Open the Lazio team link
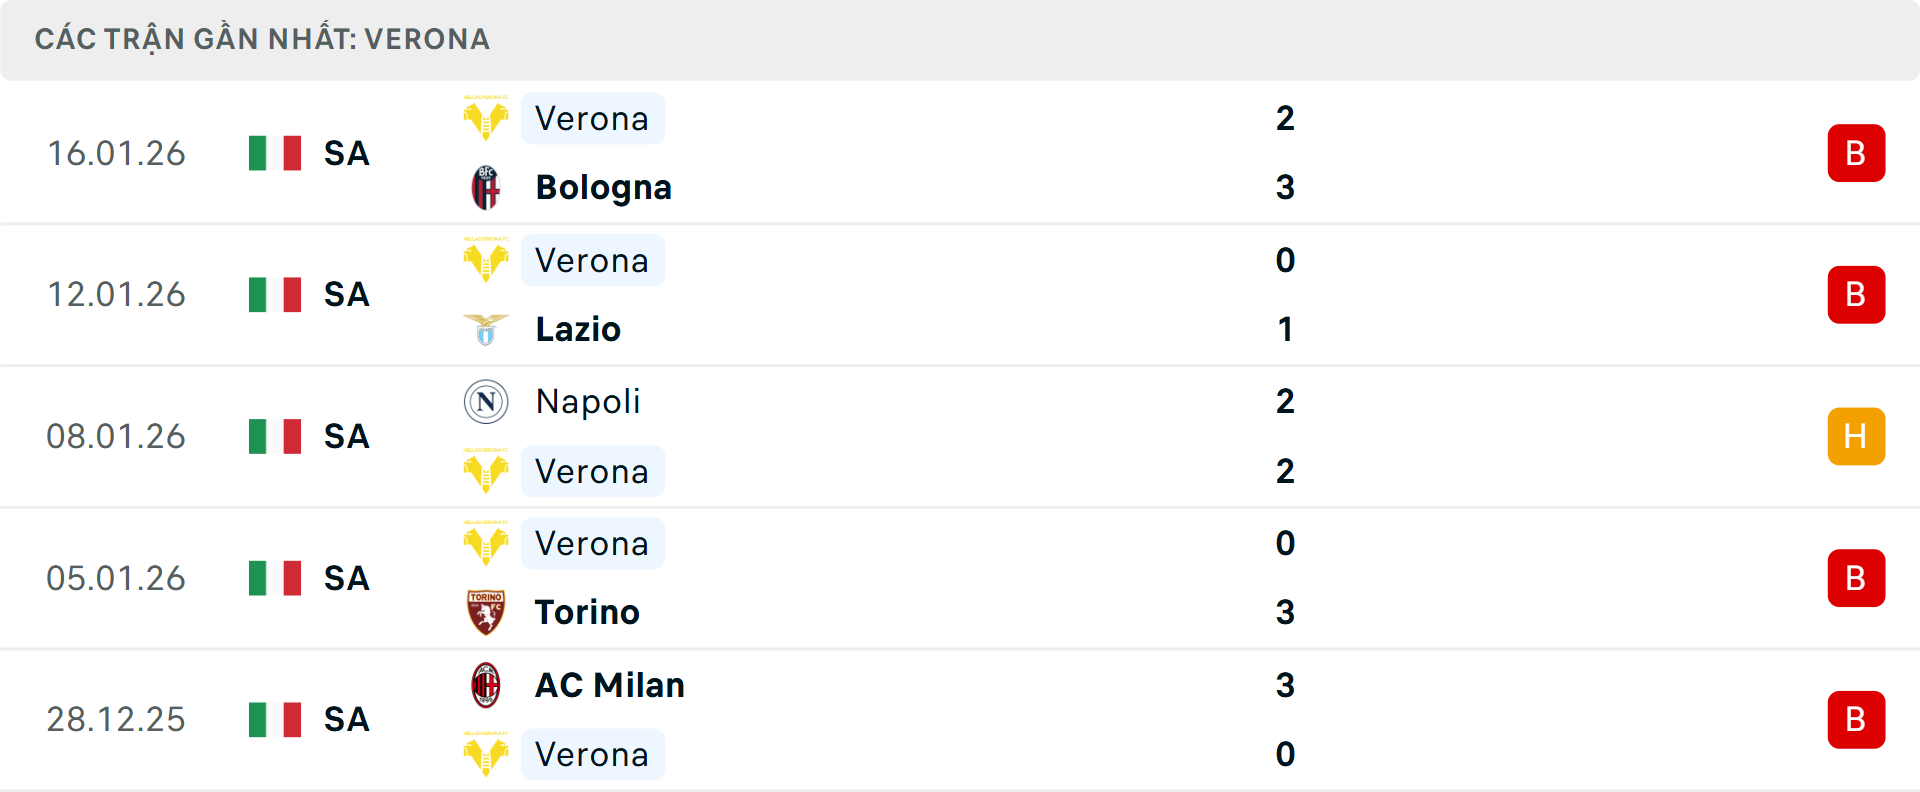1920x792 pixels. click(578, 329)
